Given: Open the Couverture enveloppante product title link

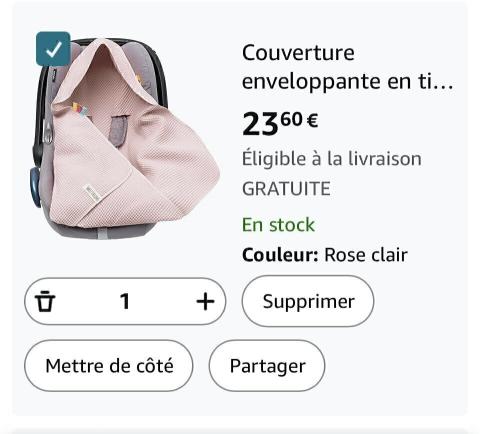Looking at the screenshot, I should click(347, 67).
